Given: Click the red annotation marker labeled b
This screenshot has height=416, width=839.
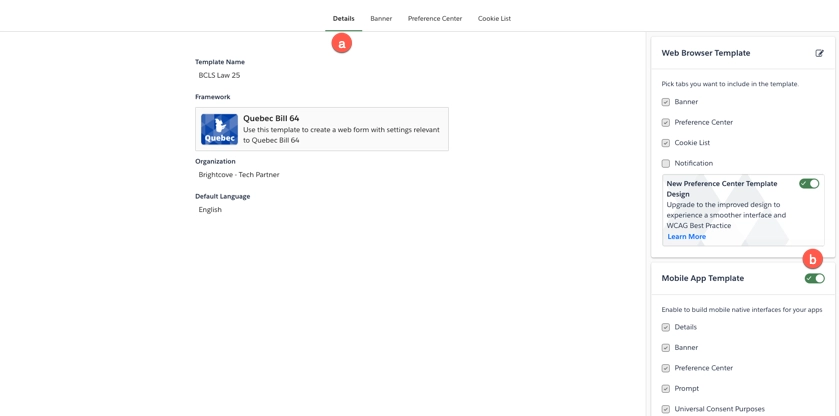Looking at the screenshot, I should [x=812, y=259].
